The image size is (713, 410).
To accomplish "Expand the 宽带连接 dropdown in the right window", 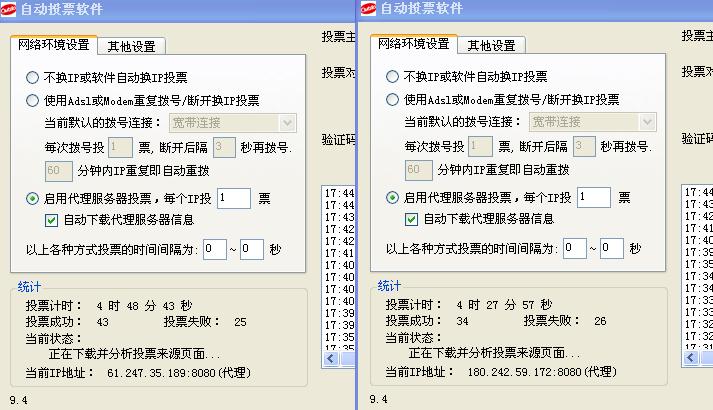I will (x=648, y=122).
